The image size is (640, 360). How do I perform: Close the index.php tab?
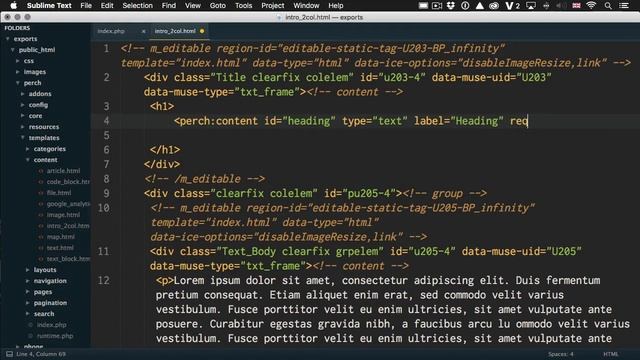pos(143,31)
